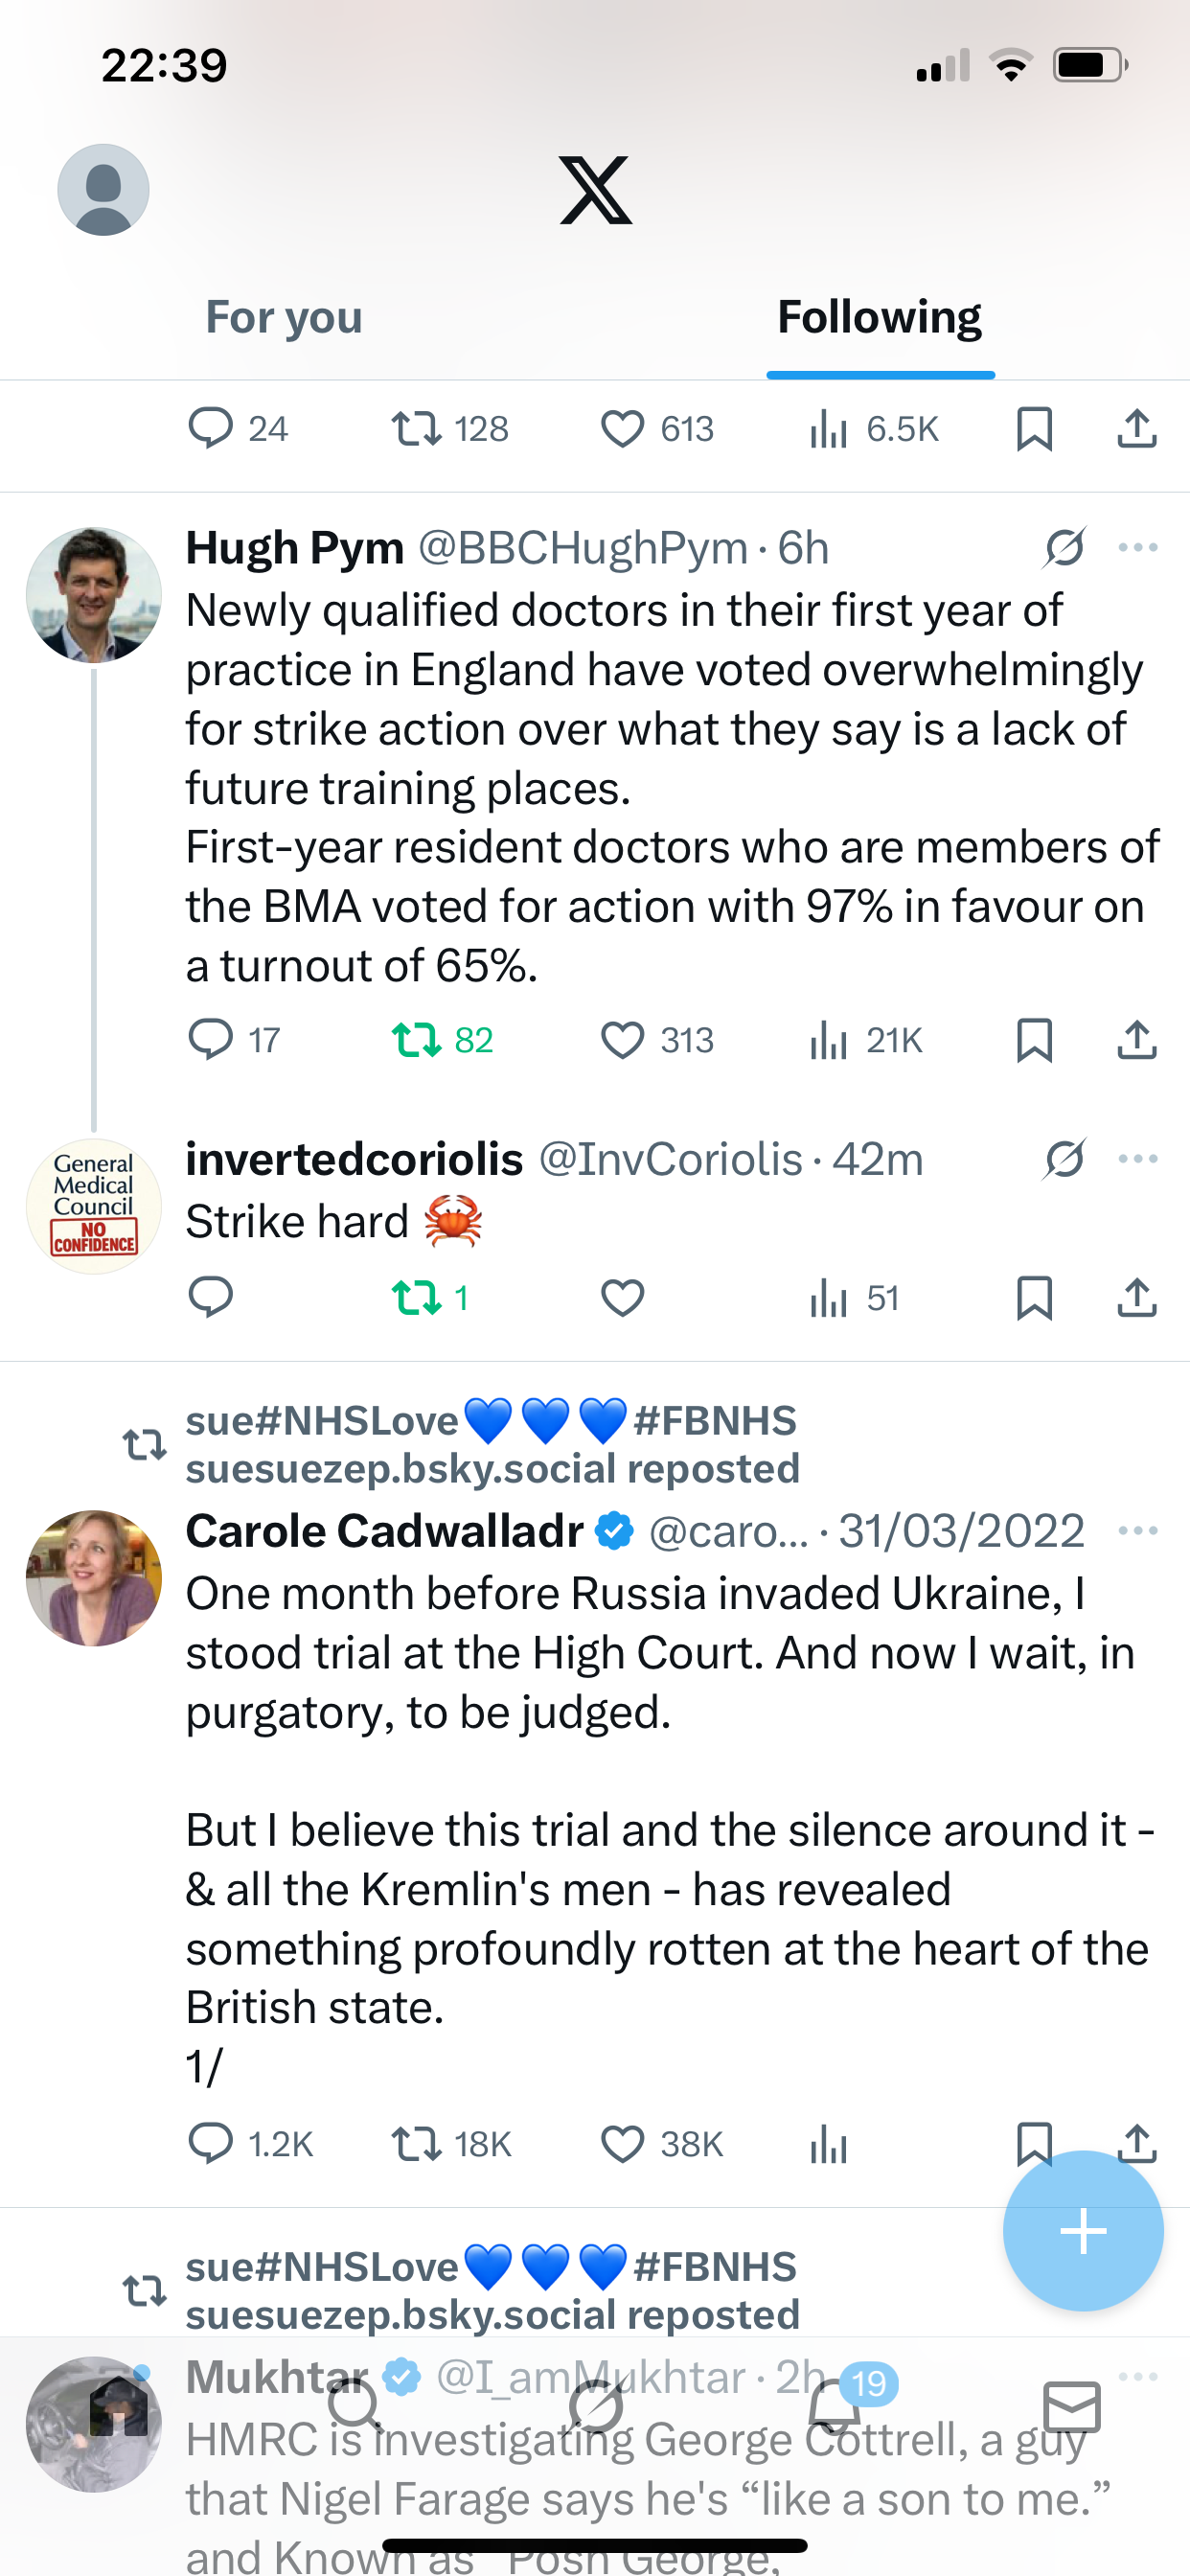Screen dimensions: 1190x2576
Task: Open more options on invertedcoriolis post
Action: coord(1138,1160)
